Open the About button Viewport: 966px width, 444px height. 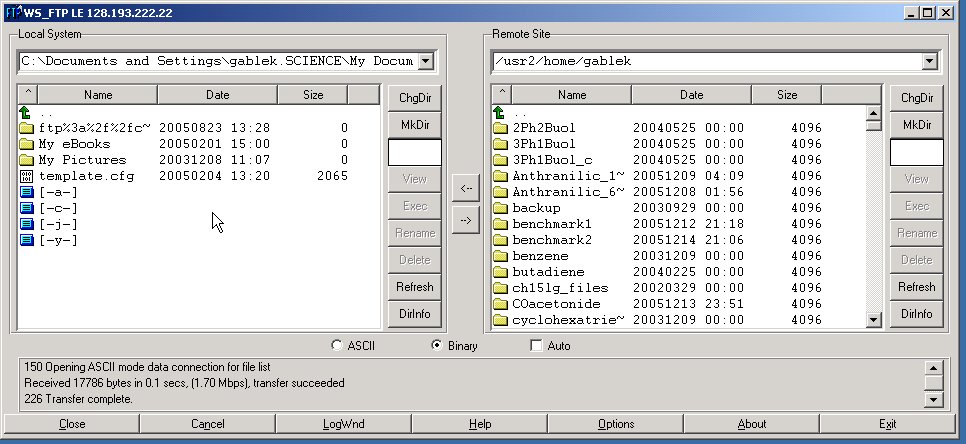tap(752, 424)
